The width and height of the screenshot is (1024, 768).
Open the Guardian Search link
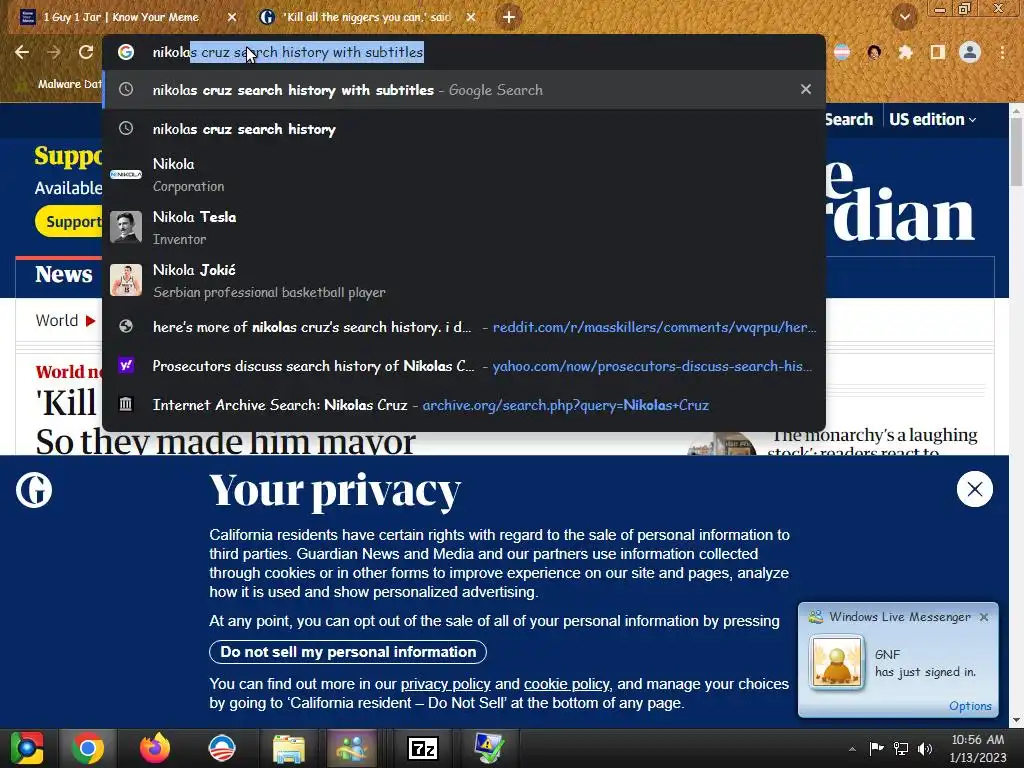(x=848, y=120)
